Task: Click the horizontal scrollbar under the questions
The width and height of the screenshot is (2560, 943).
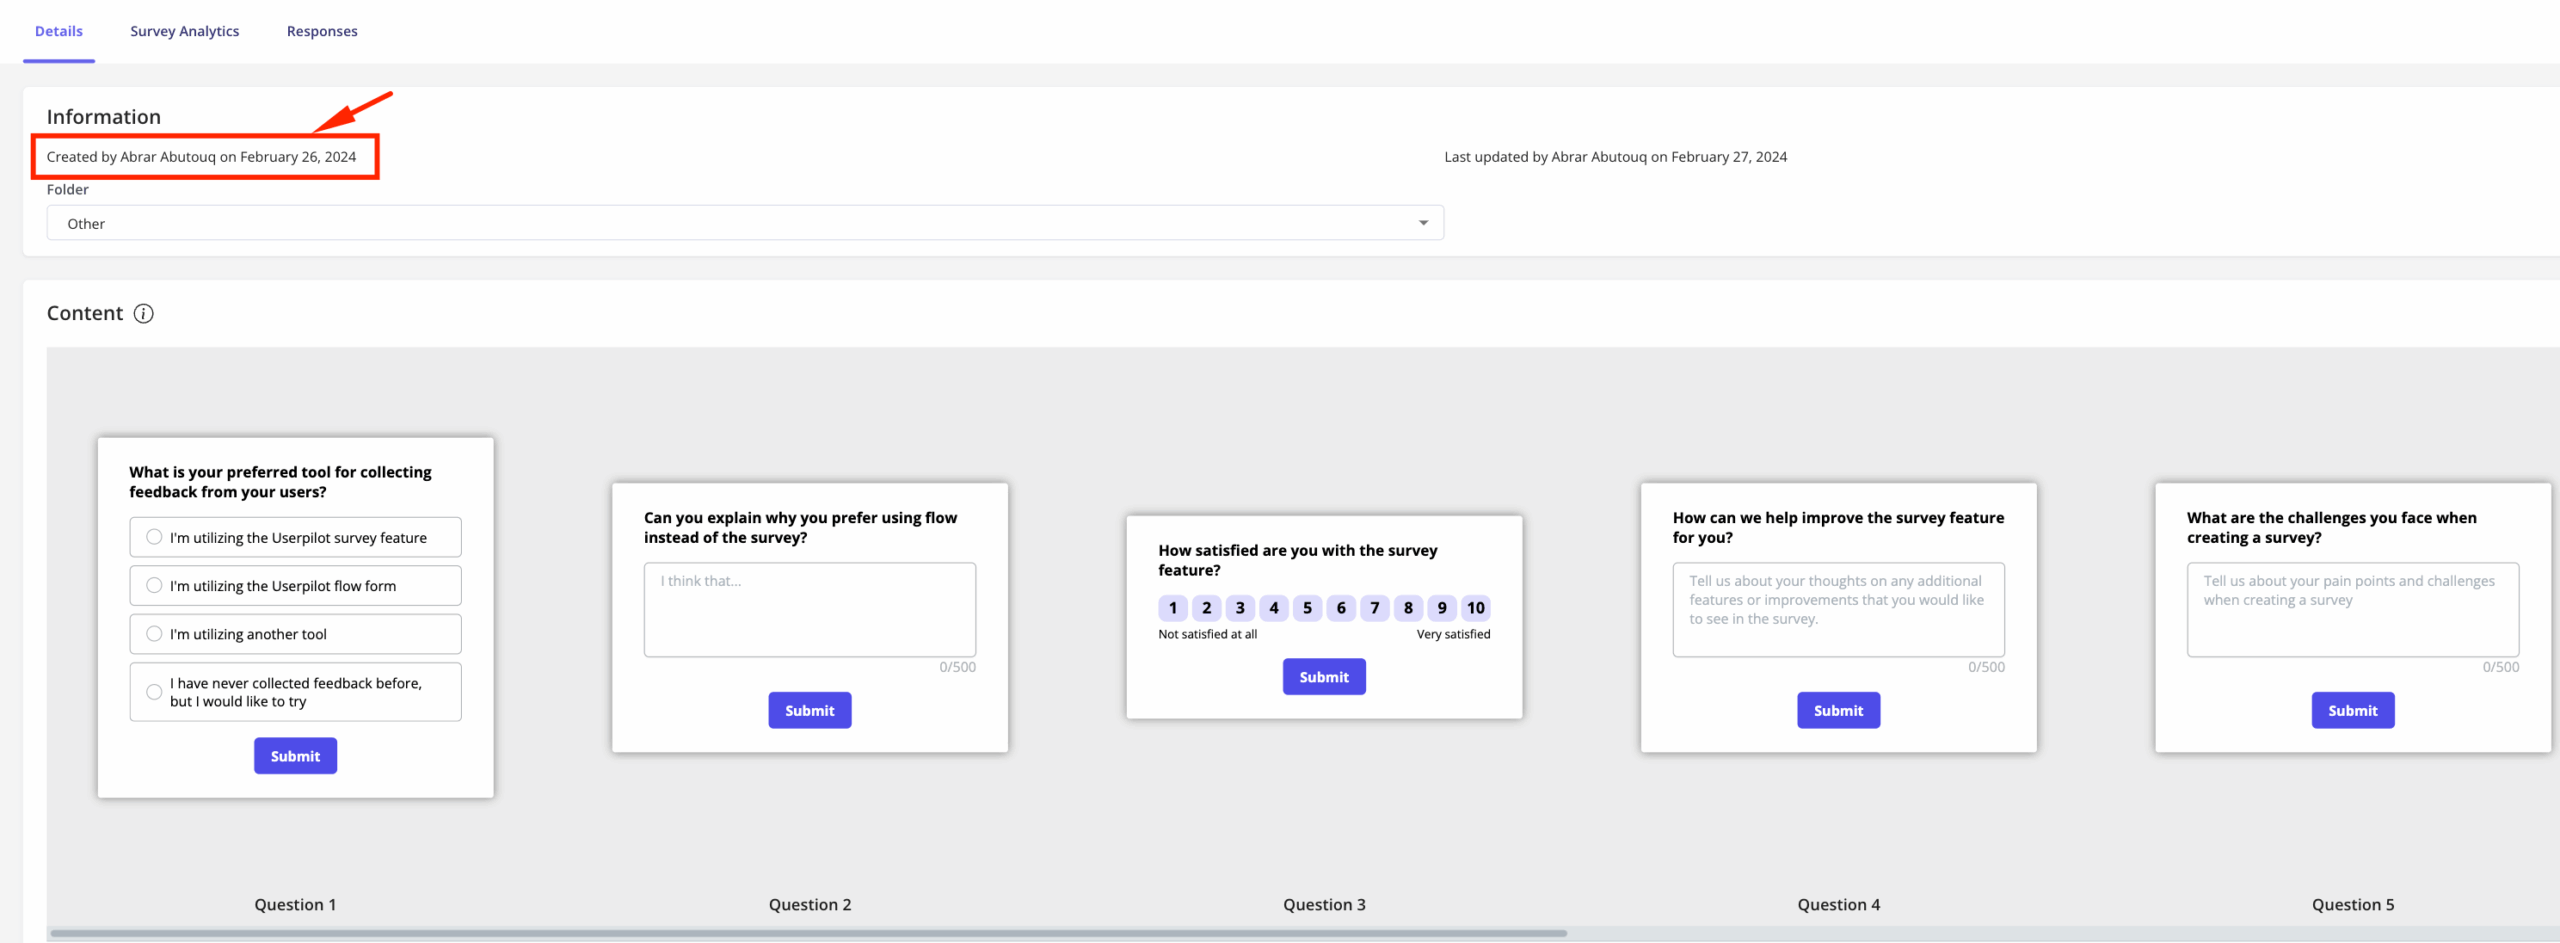Action: tap(808, 933)
